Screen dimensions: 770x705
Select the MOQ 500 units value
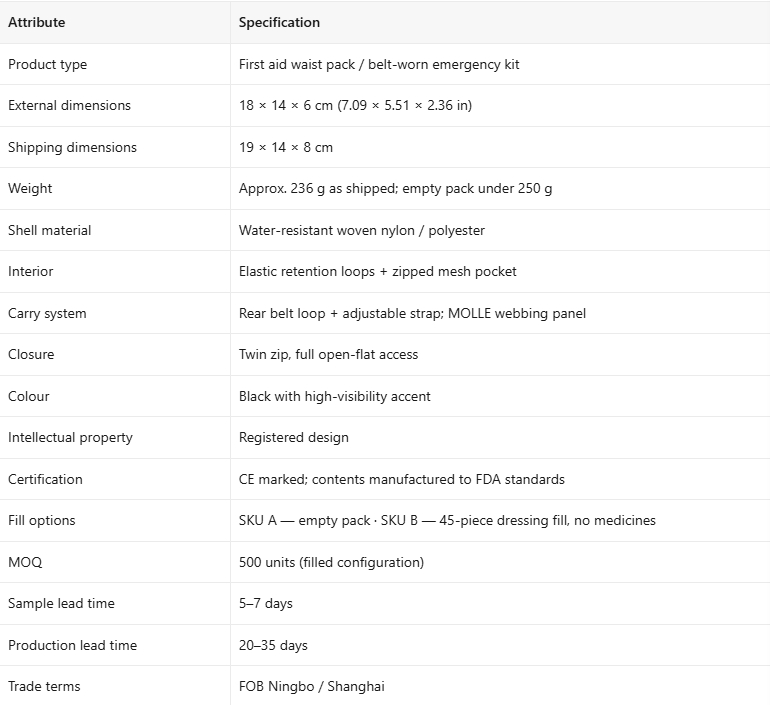click(x=331, y=562)
